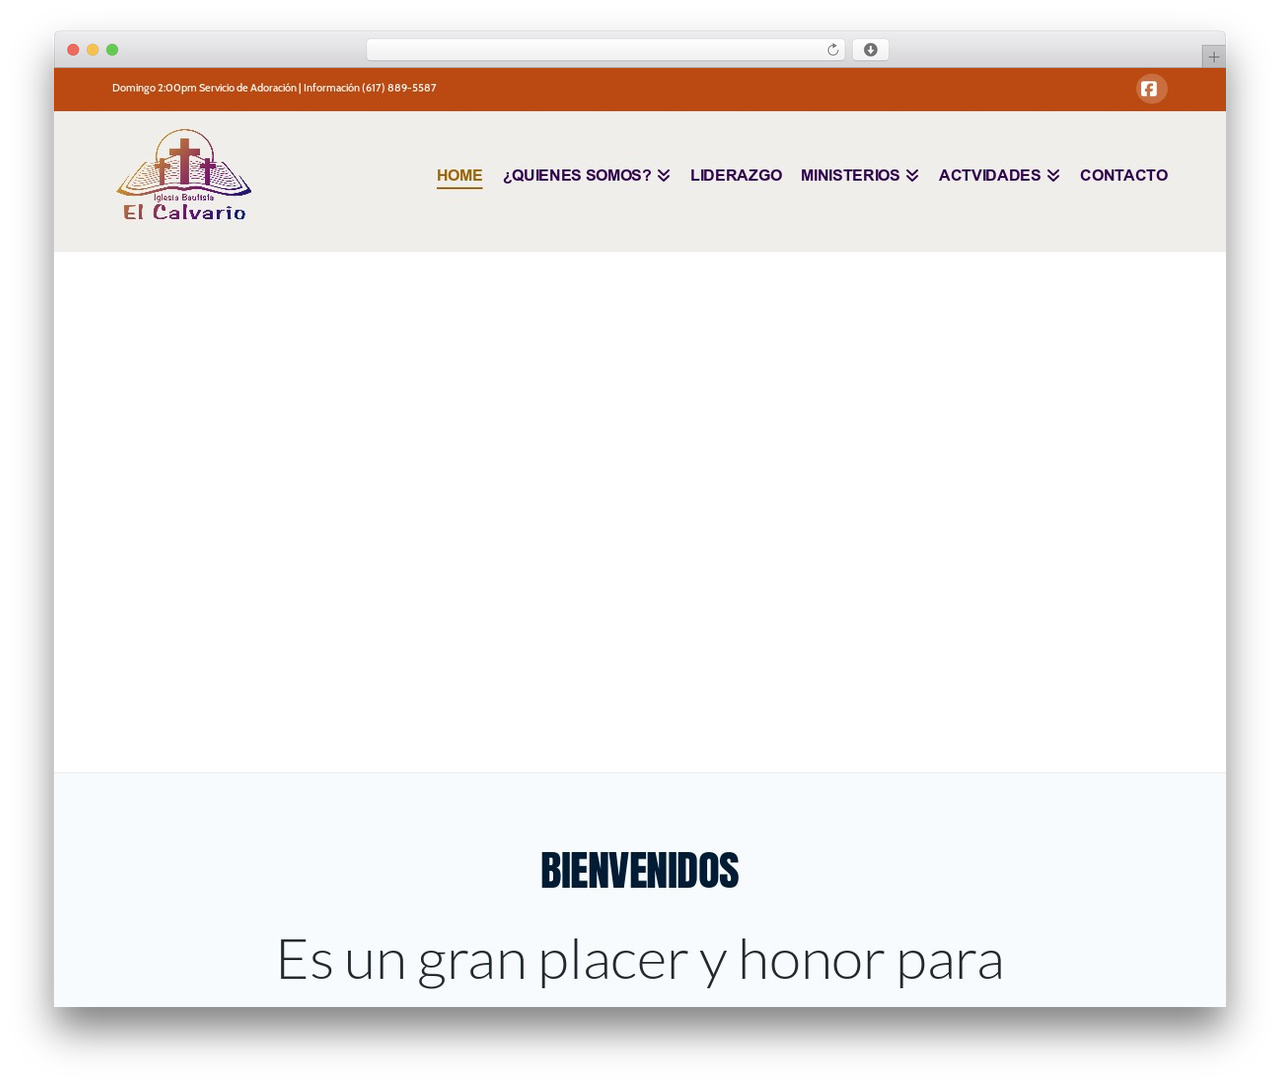This screenshot has height=1084, width=1280.
Task: Add a new browser tab with plus
Action: tap(1213, 57)
